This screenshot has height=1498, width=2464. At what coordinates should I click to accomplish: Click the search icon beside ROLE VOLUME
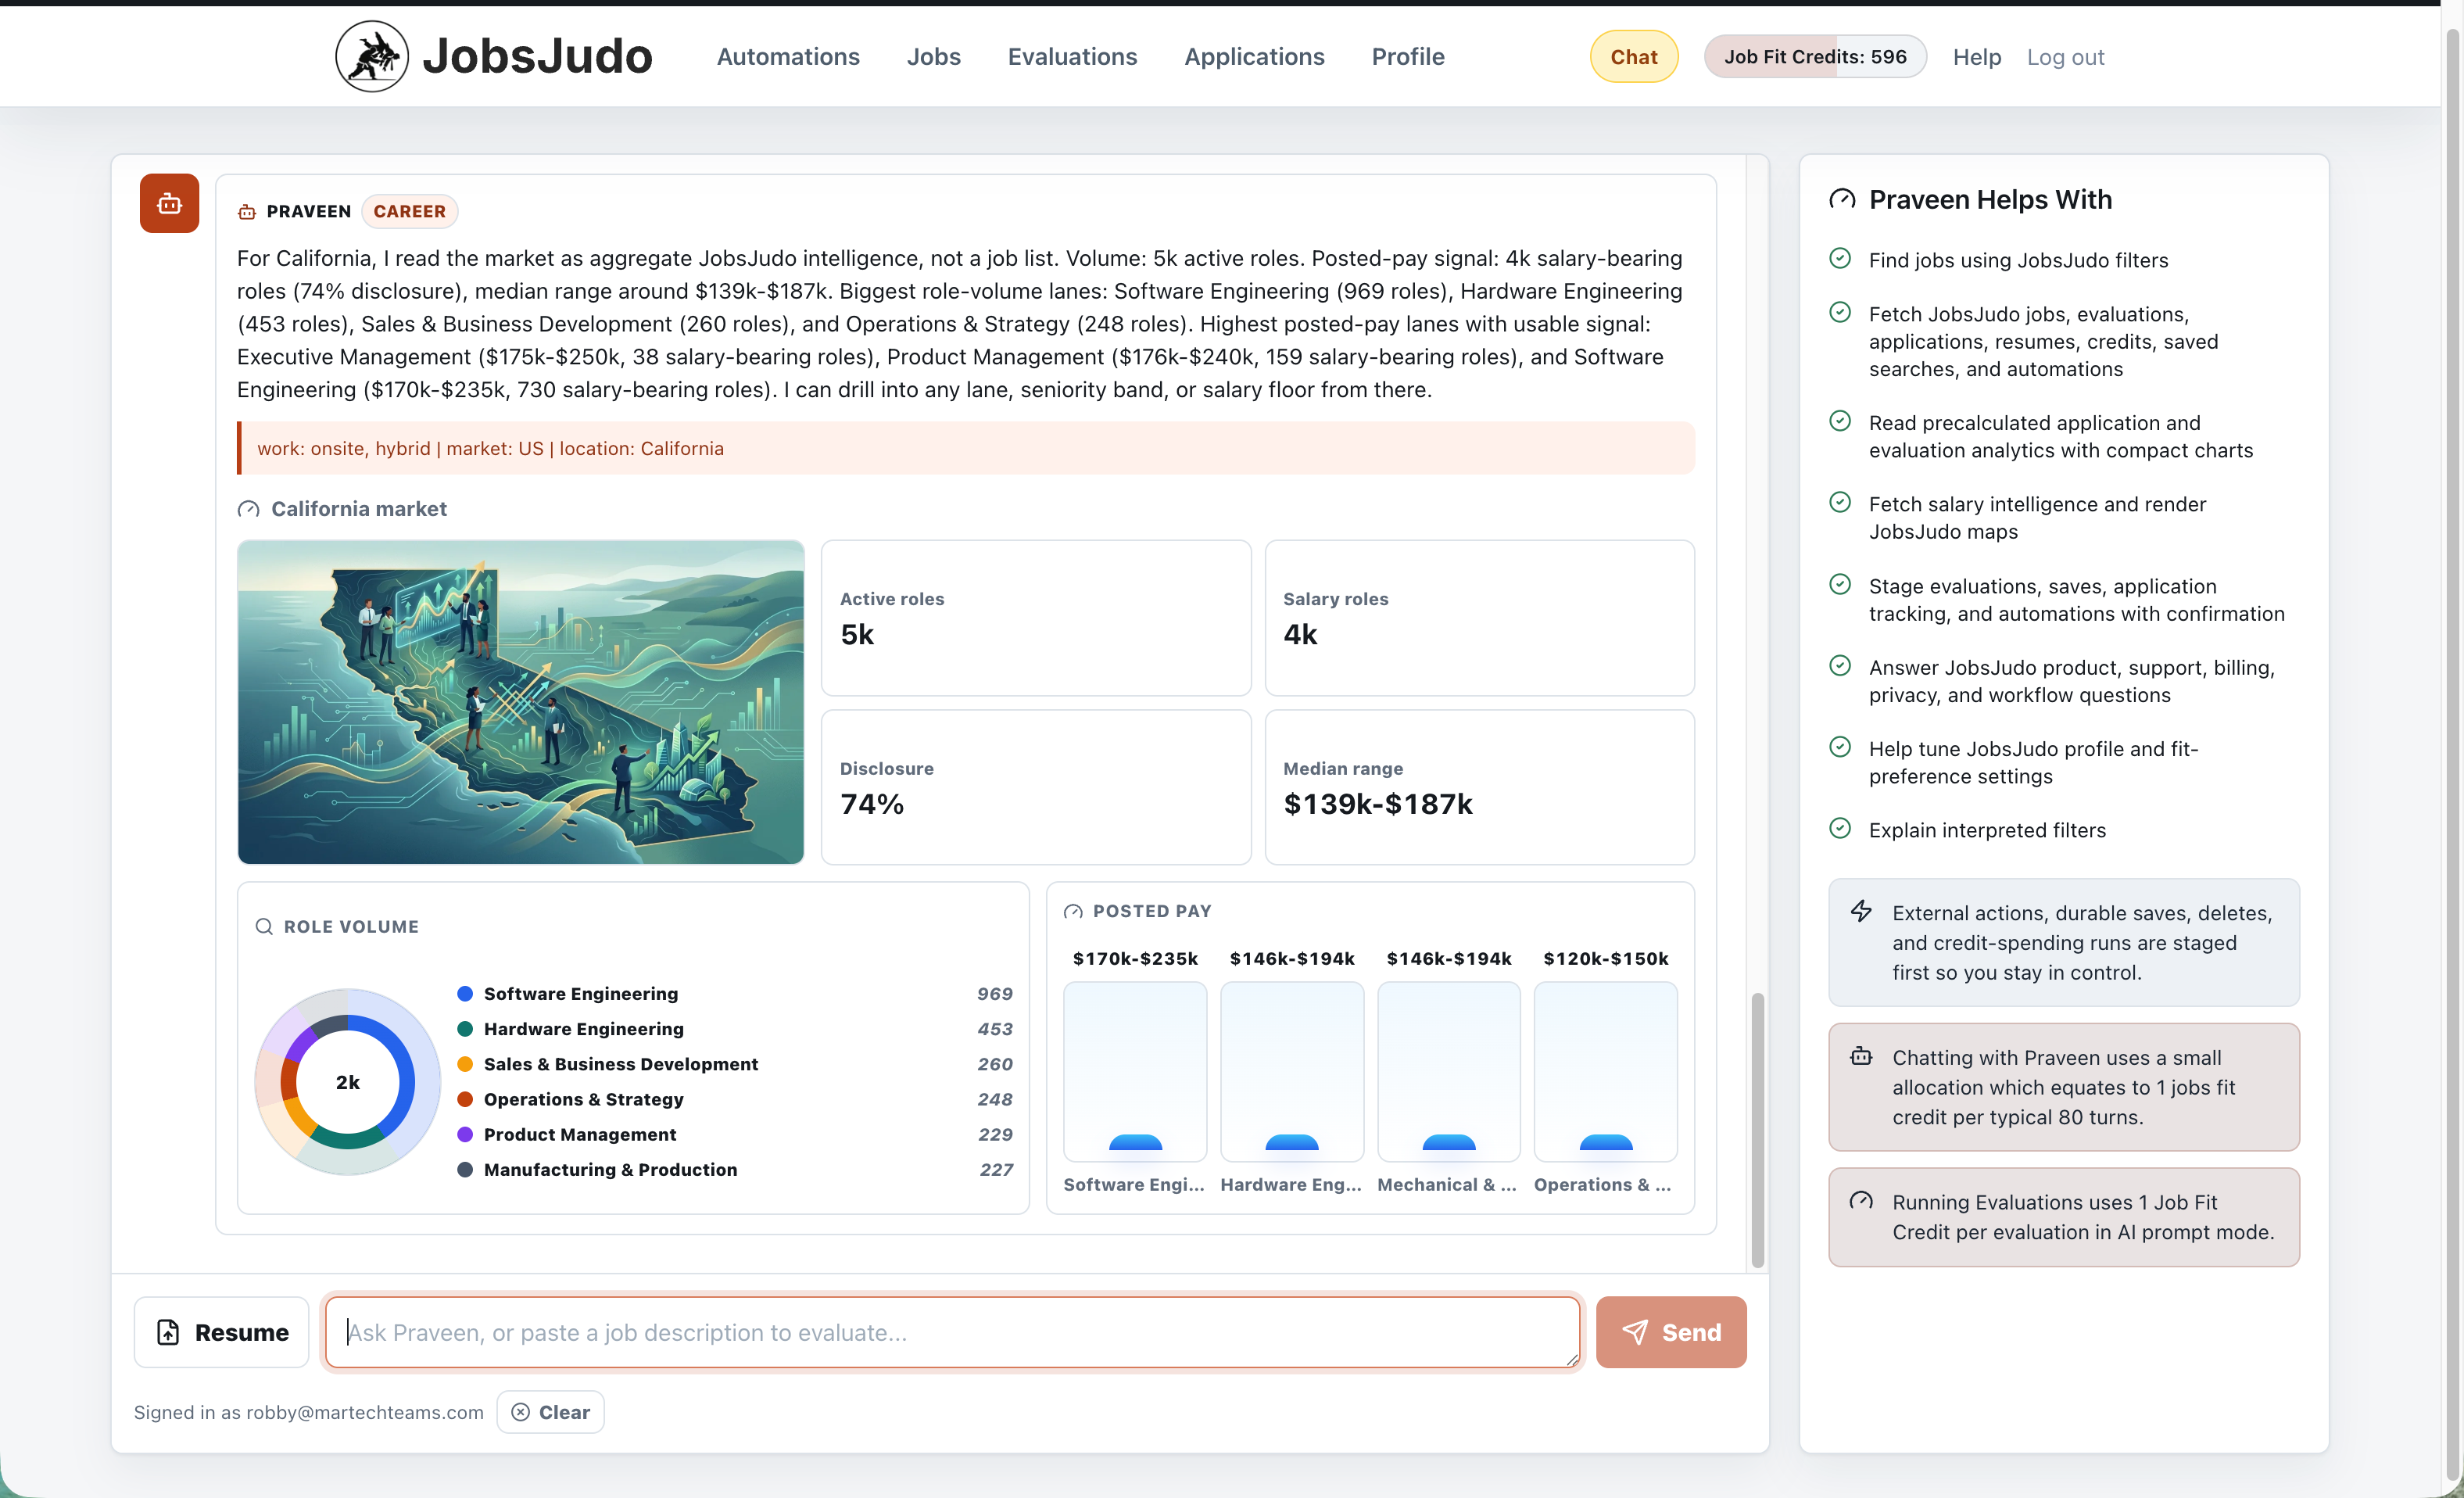click(264, 926)
